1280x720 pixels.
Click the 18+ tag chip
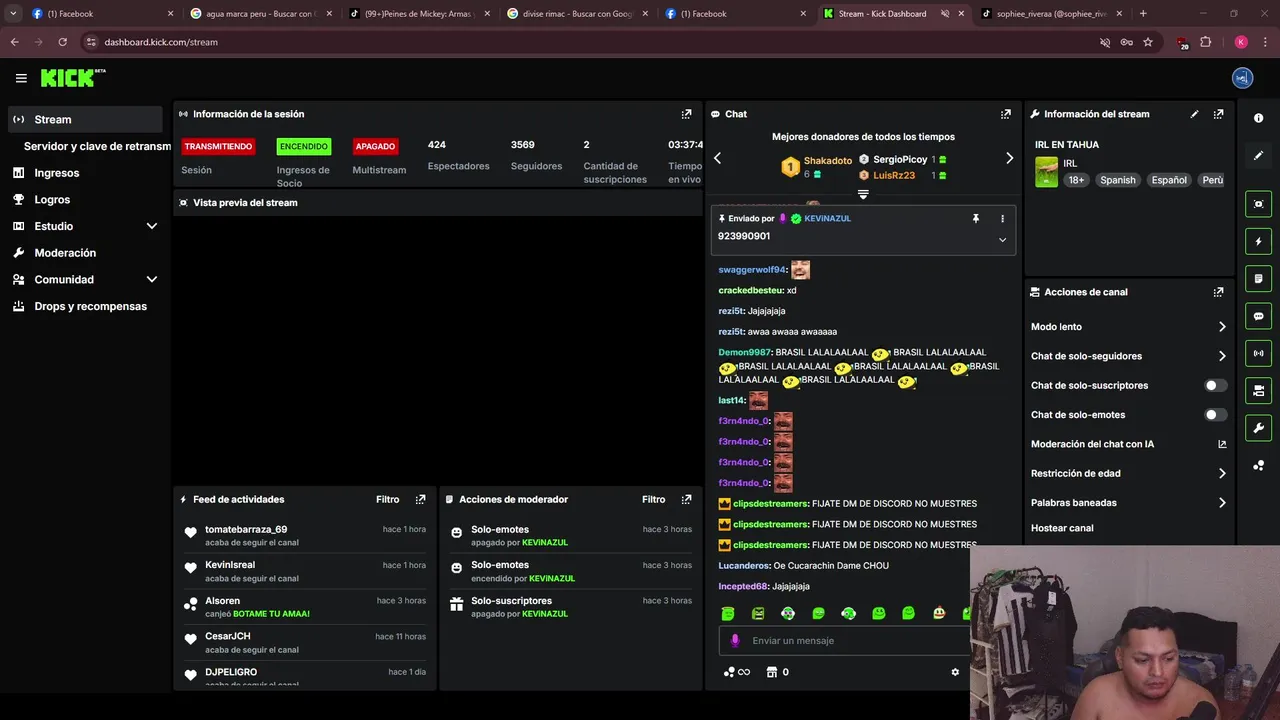pos(1076,180)
